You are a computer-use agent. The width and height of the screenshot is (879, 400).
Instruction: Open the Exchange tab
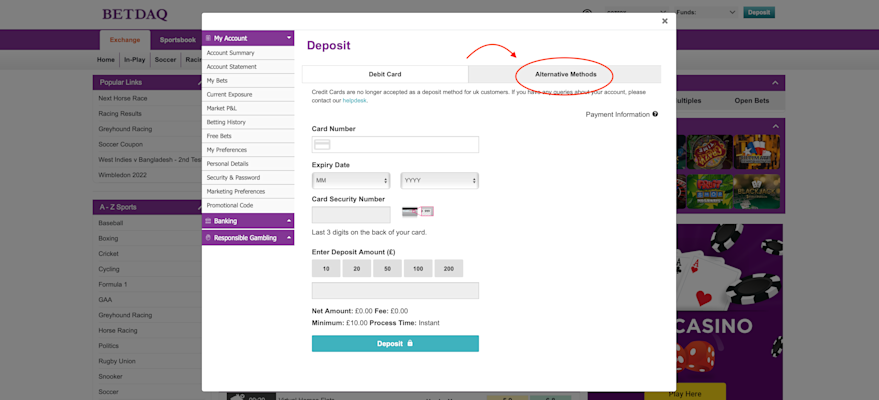[x=125, y=40]
